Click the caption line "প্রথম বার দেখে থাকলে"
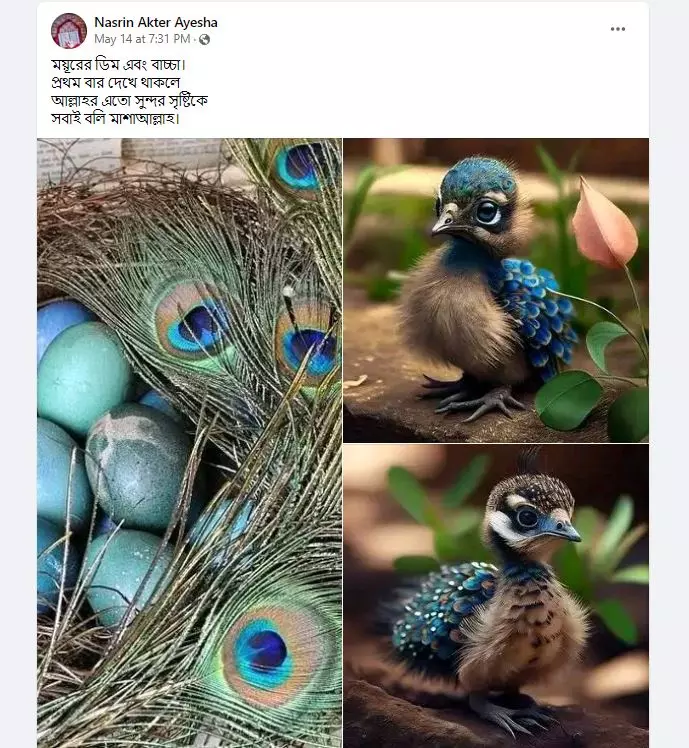 pyautogui.click(x=115, y=83)
